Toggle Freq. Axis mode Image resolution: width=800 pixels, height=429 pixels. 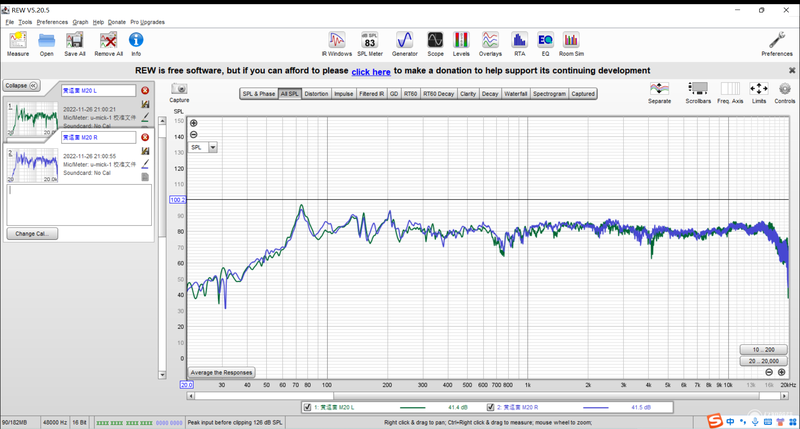tap(730, 92)
